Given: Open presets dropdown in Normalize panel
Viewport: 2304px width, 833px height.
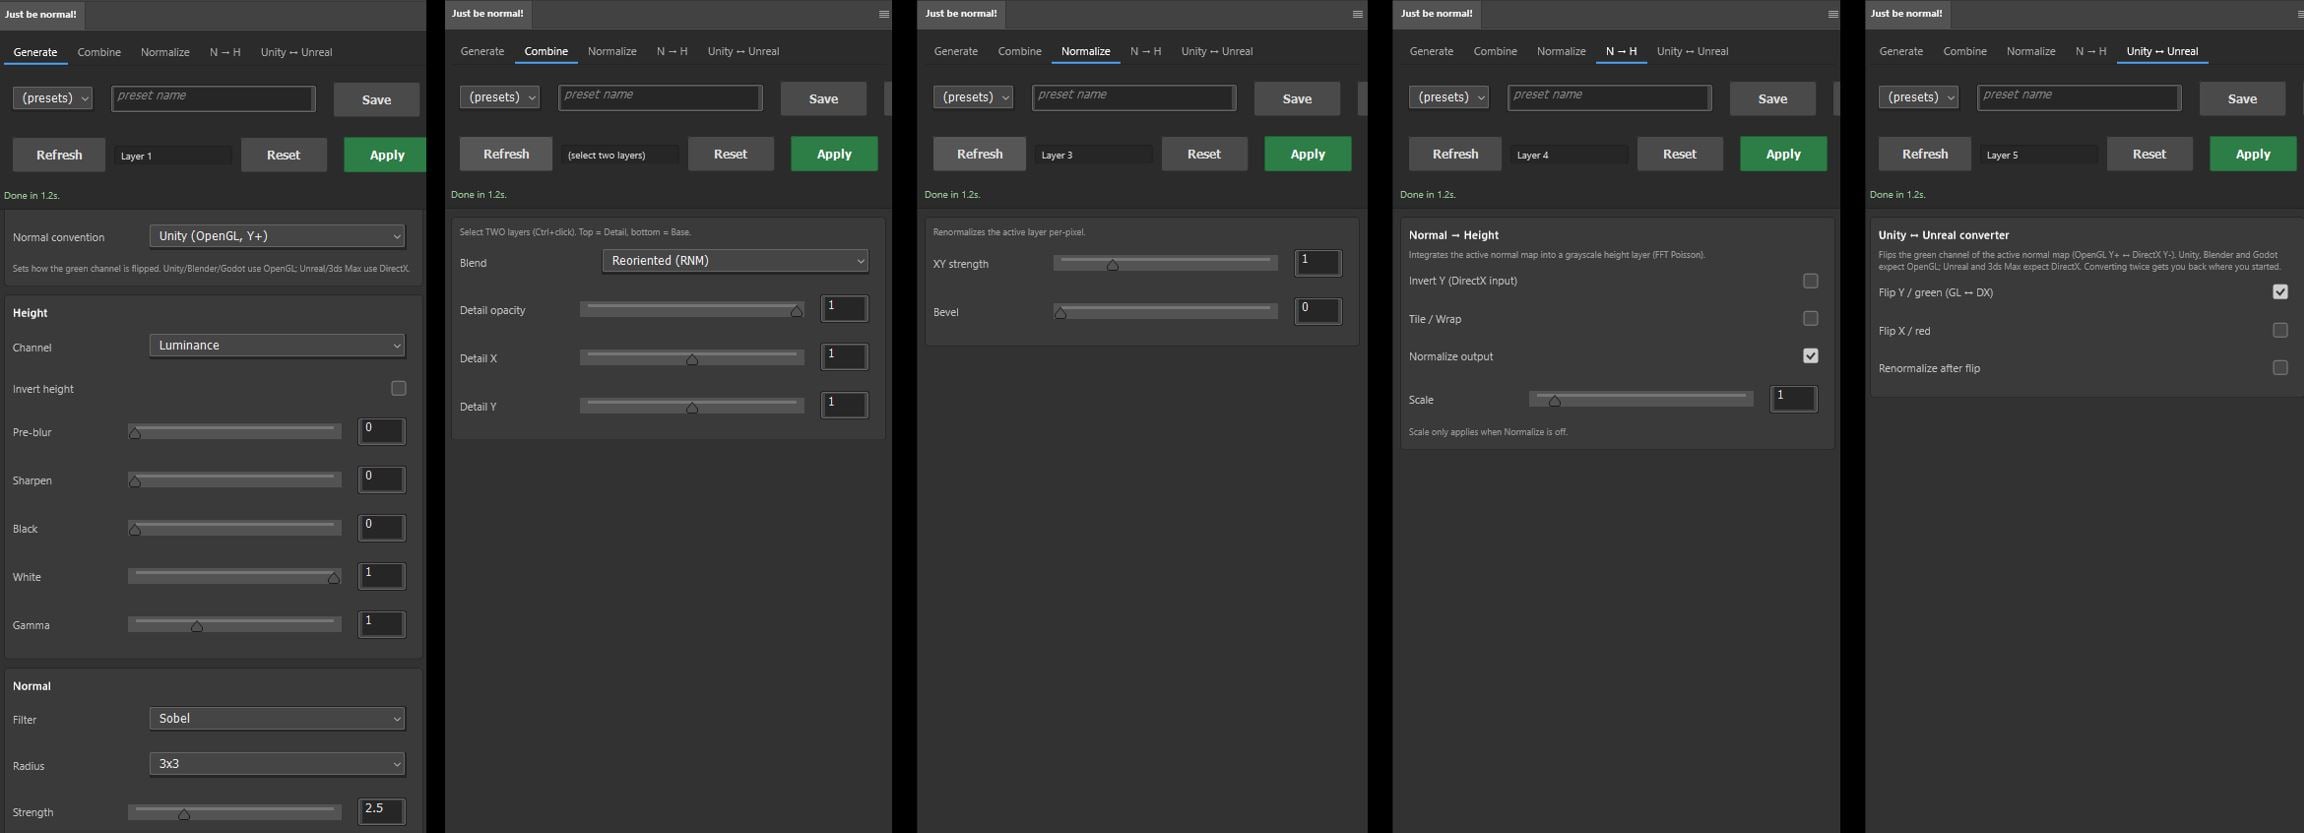Looking at the screenshot, I should click(x=973, y=97).
